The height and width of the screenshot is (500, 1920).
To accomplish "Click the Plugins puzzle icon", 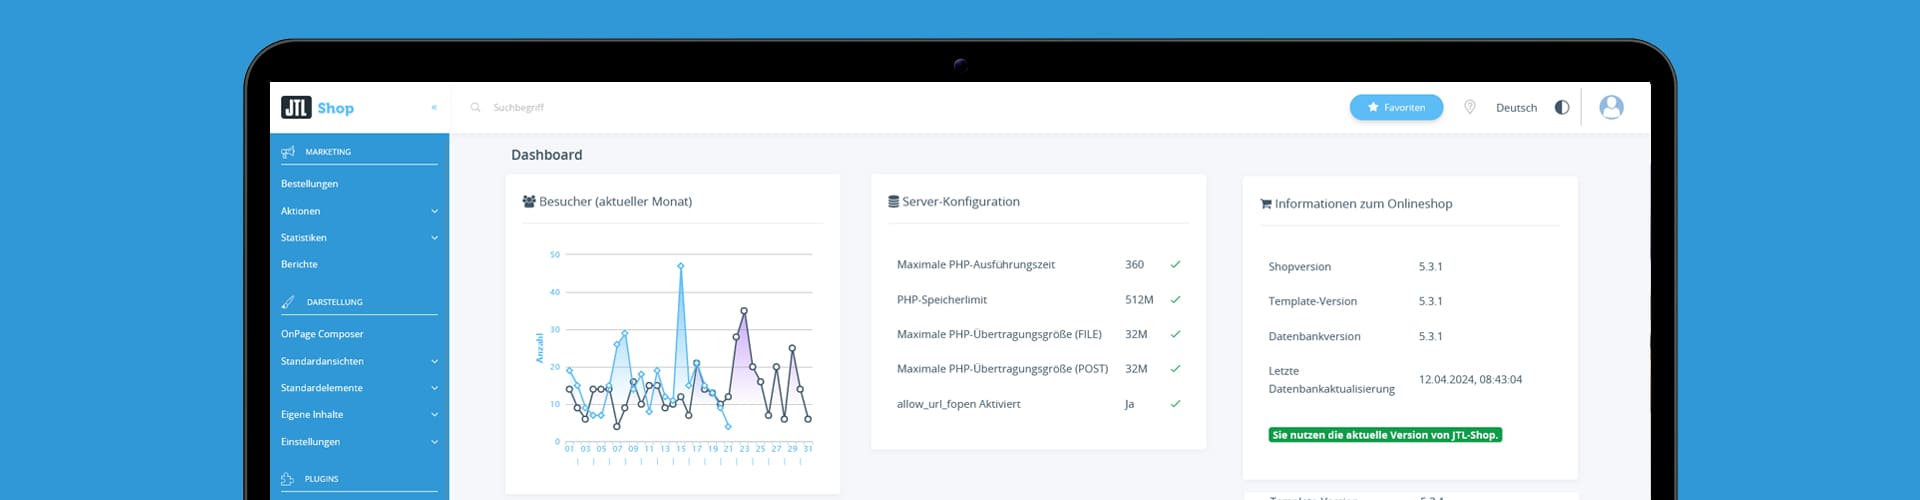I will [288, 479].
